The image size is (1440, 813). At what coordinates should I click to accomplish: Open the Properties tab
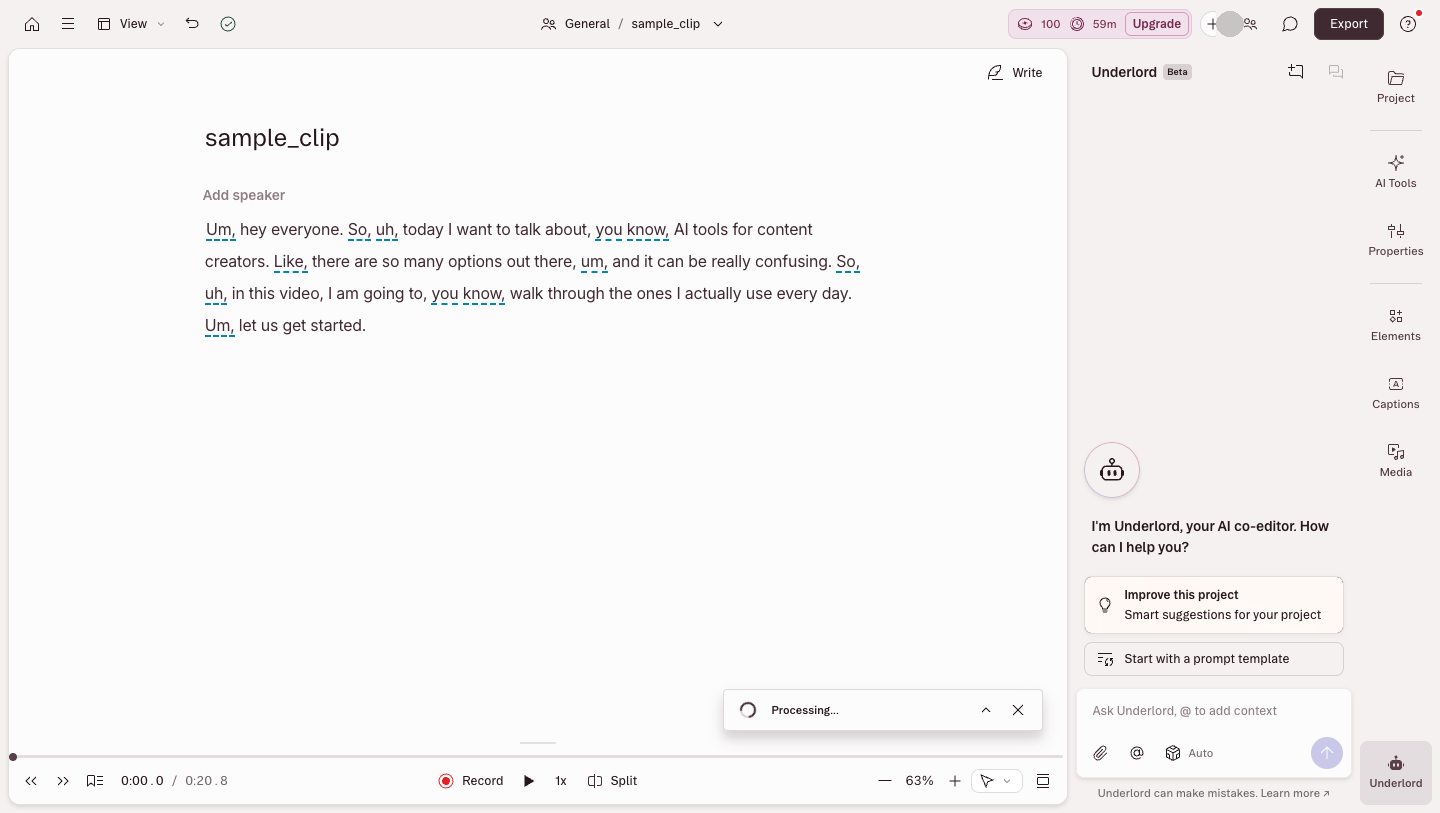(1395, 240)
